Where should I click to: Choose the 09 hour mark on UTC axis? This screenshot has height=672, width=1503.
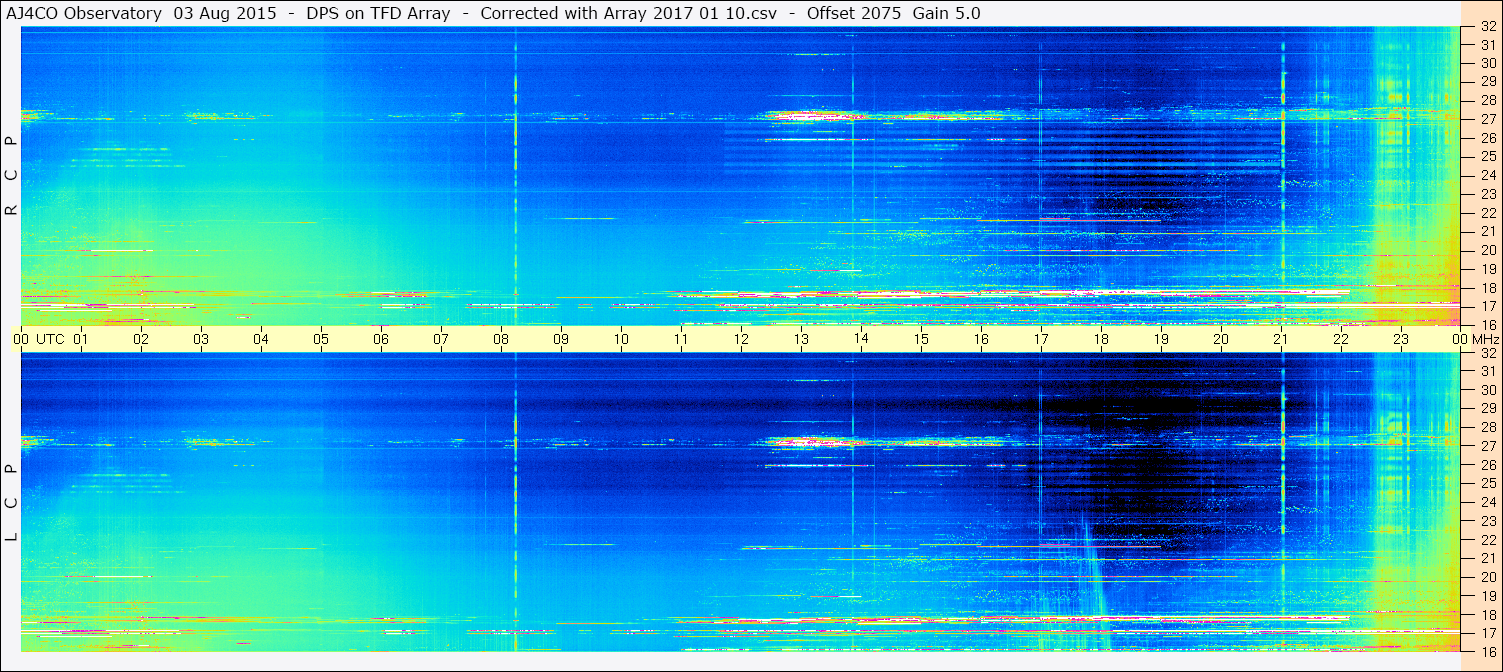coord(561,339)
